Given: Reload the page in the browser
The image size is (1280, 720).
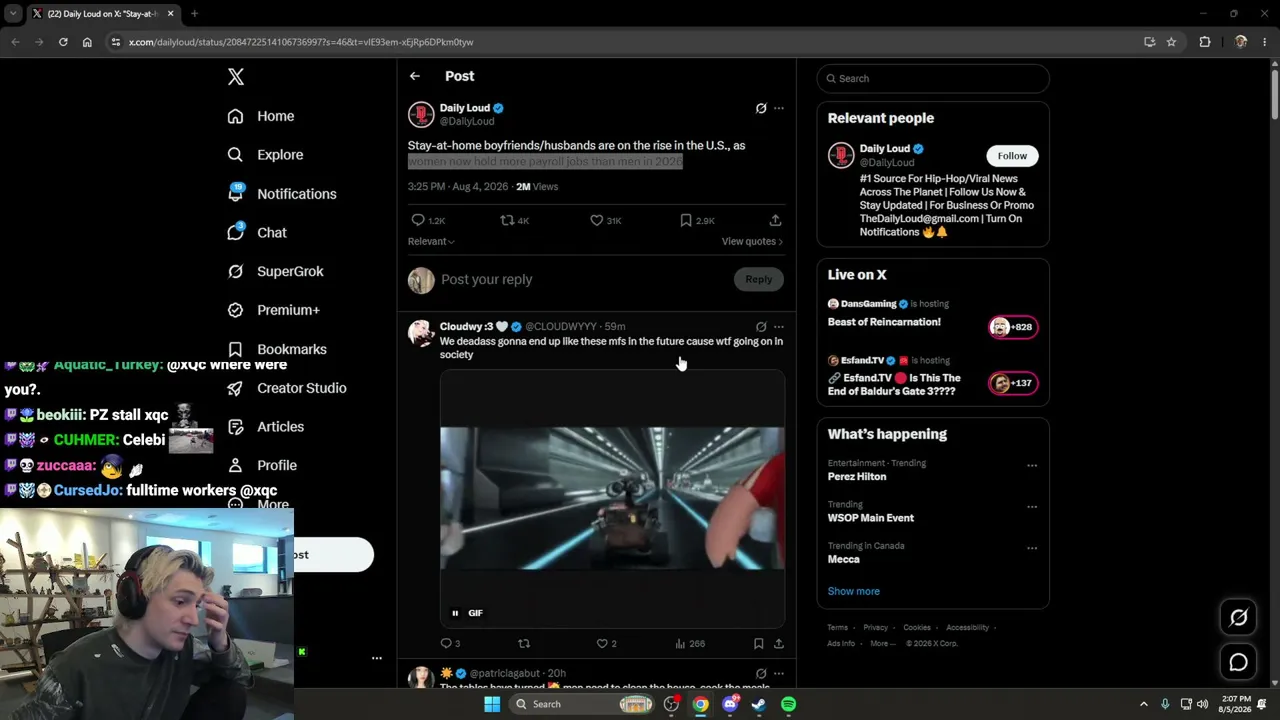Looking at the screenshot, I should [63, 42].
